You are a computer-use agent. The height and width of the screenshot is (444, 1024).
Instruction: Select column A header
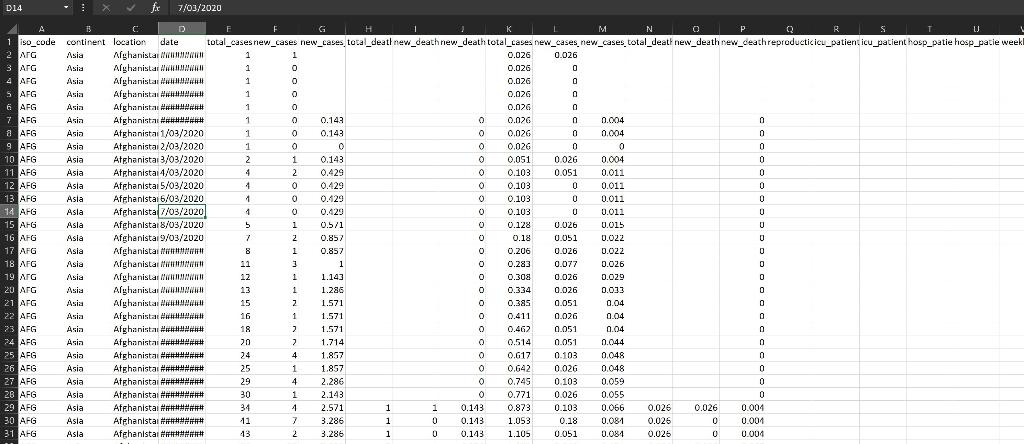coord(42,29)
